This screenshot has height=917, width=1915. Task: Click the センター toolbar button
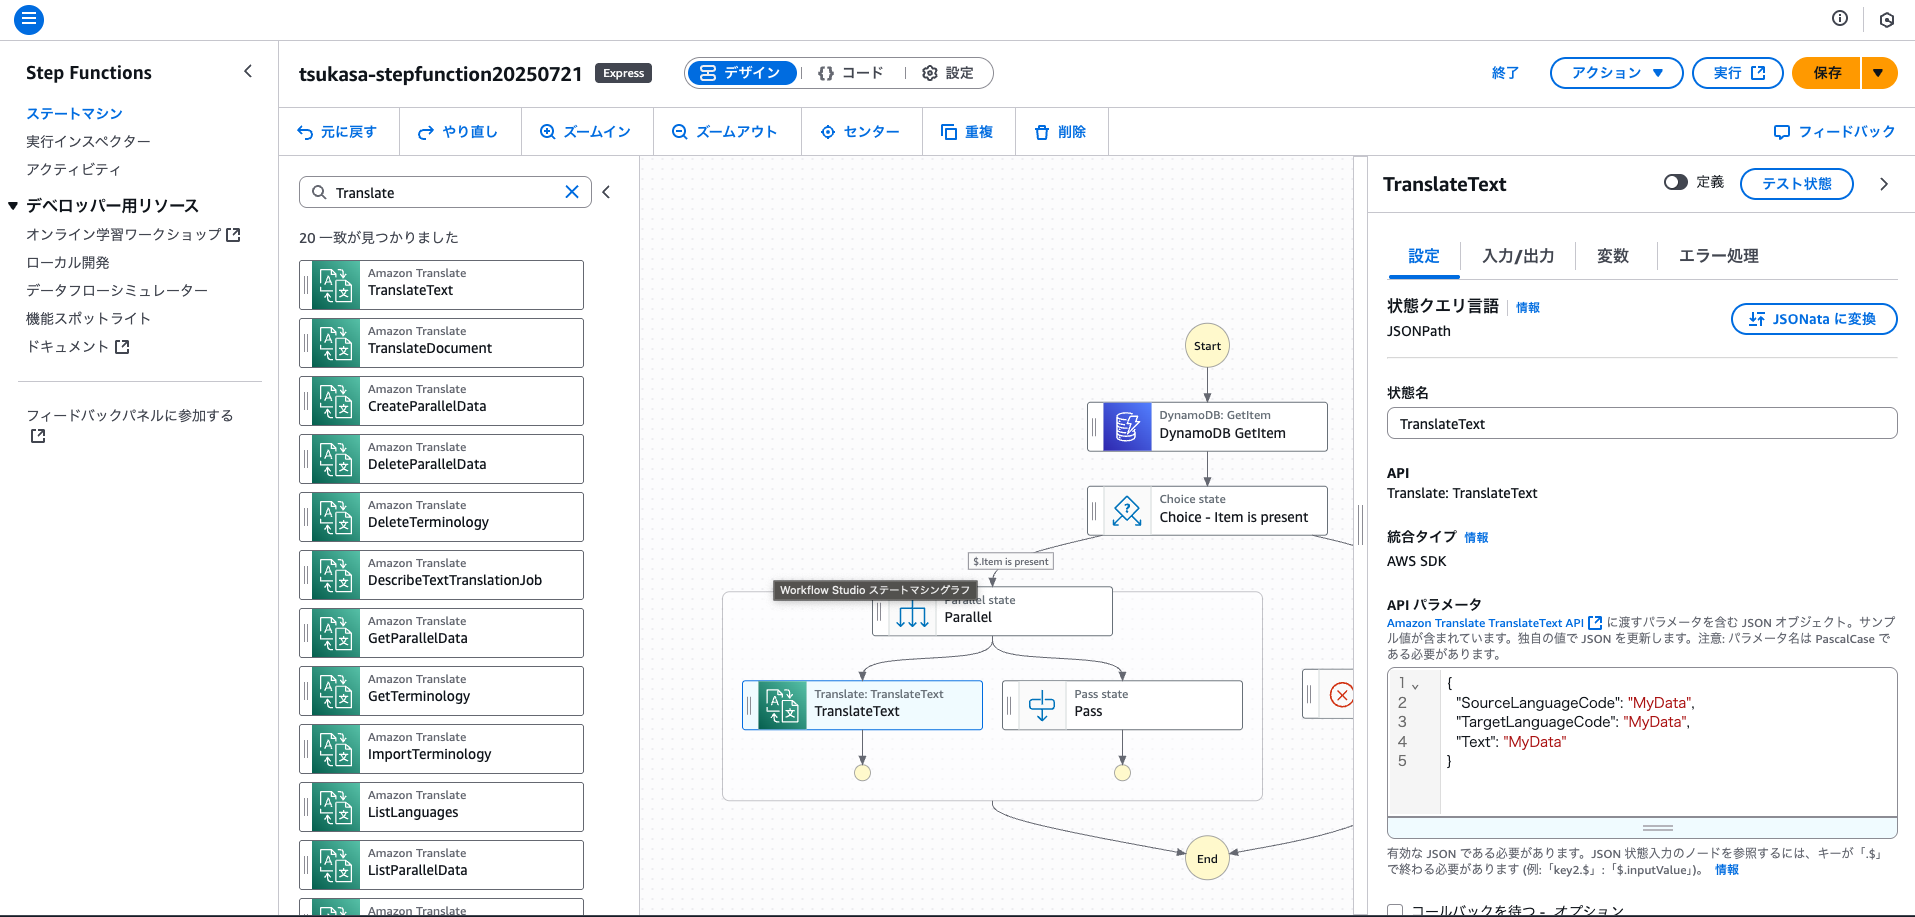coord(860,132)
